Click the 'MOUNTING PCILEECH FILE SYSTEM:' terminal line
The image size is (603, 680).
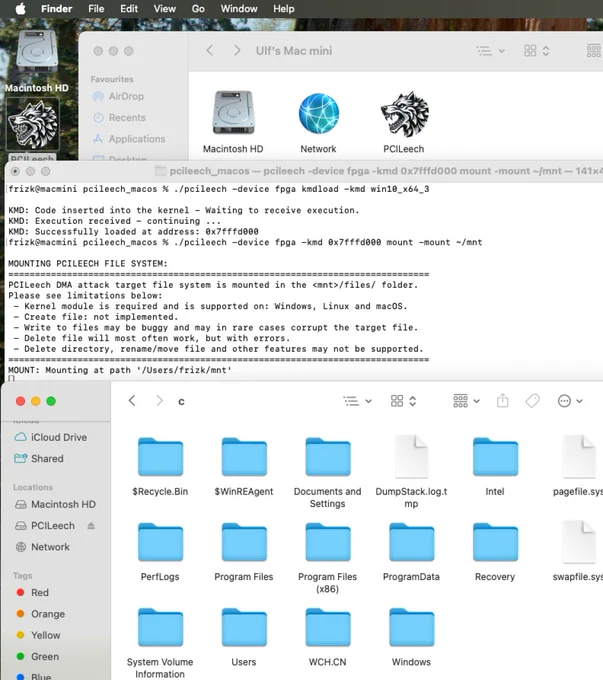[x=88, y=264]
